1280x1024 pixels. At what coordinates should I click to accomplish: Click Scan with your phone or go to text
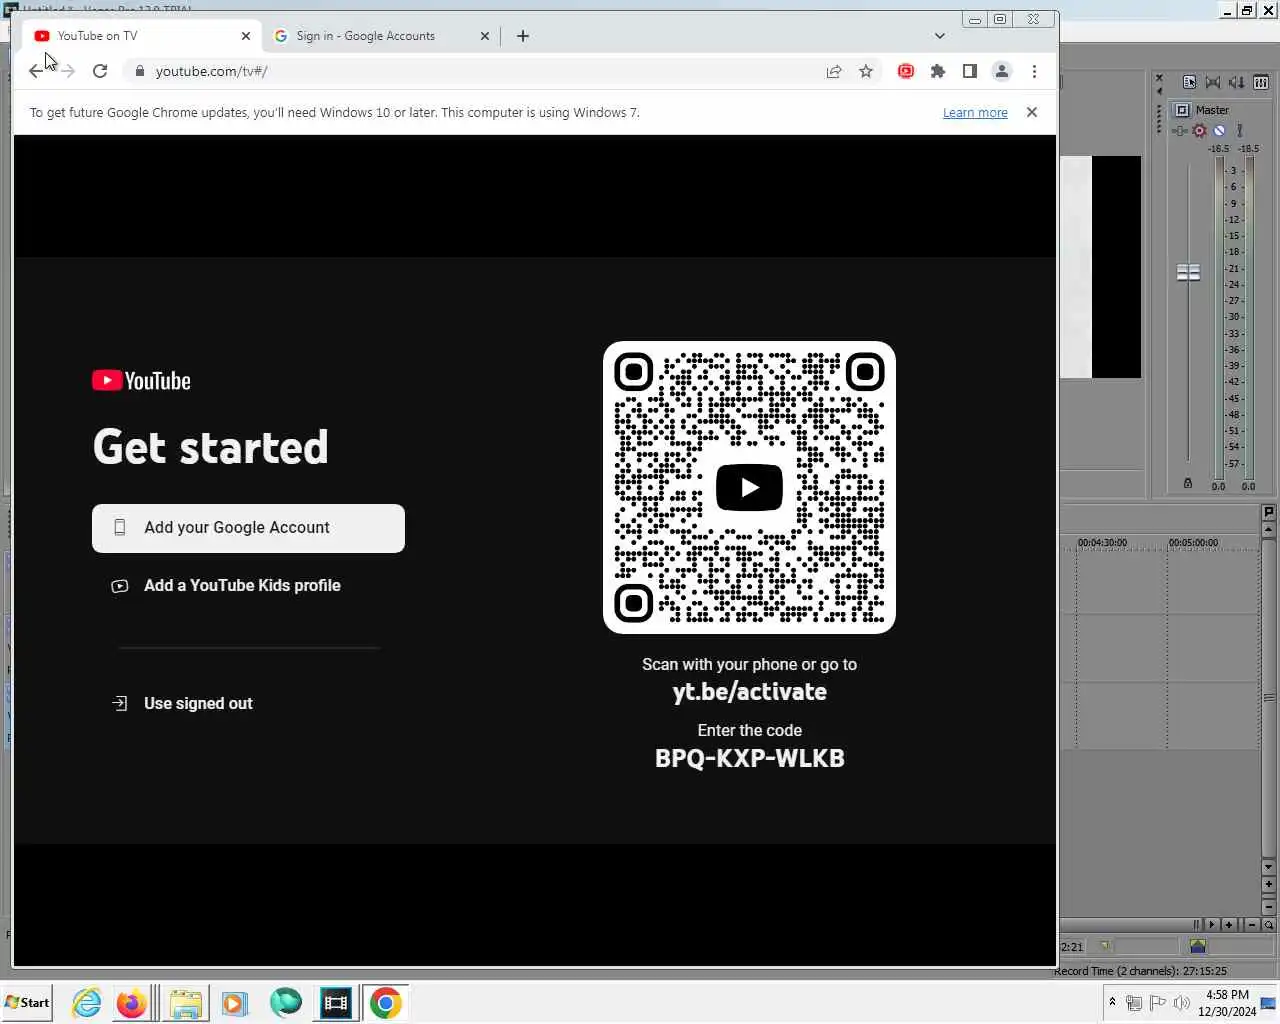(x=749, y=664)
